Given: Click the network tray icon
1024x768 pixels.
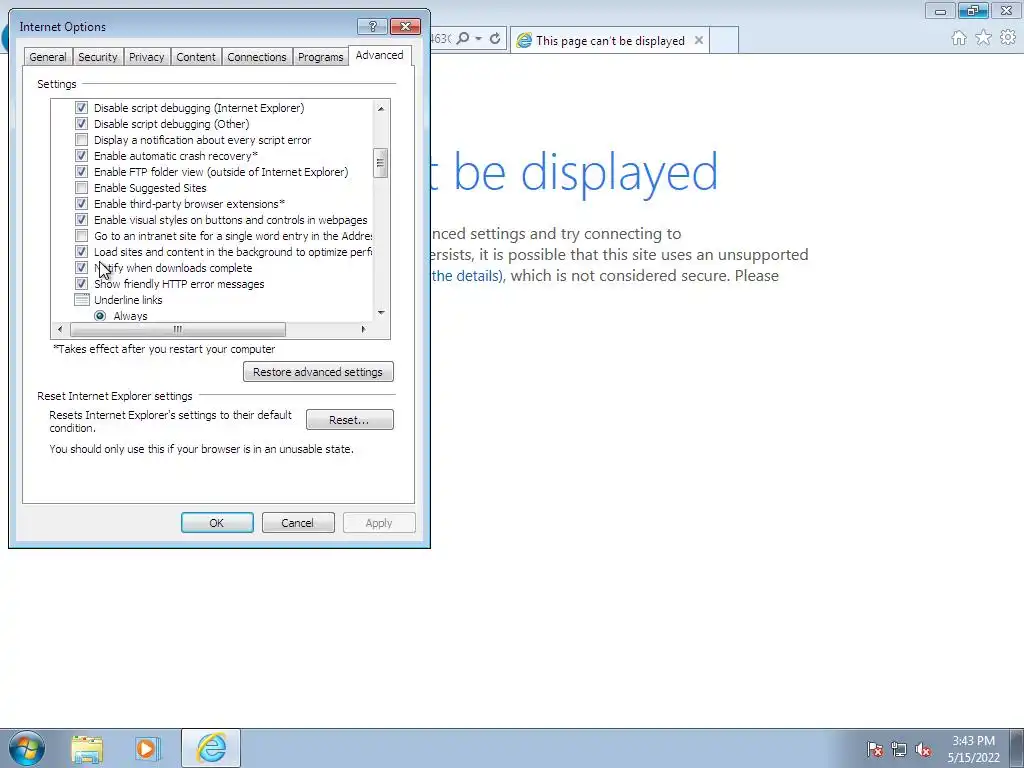Looking at the screenshot, I should (899, 749).
